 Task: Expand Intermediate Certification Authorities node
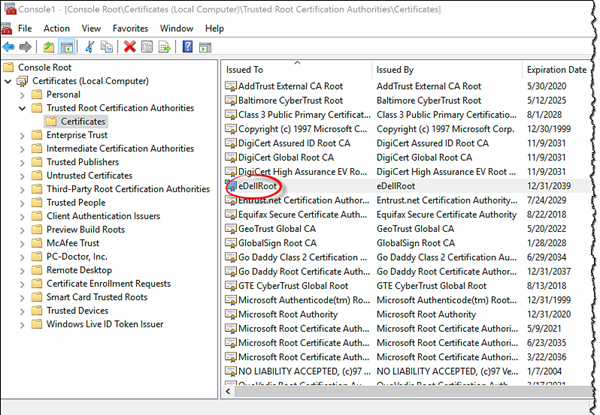tap(22, 149)
